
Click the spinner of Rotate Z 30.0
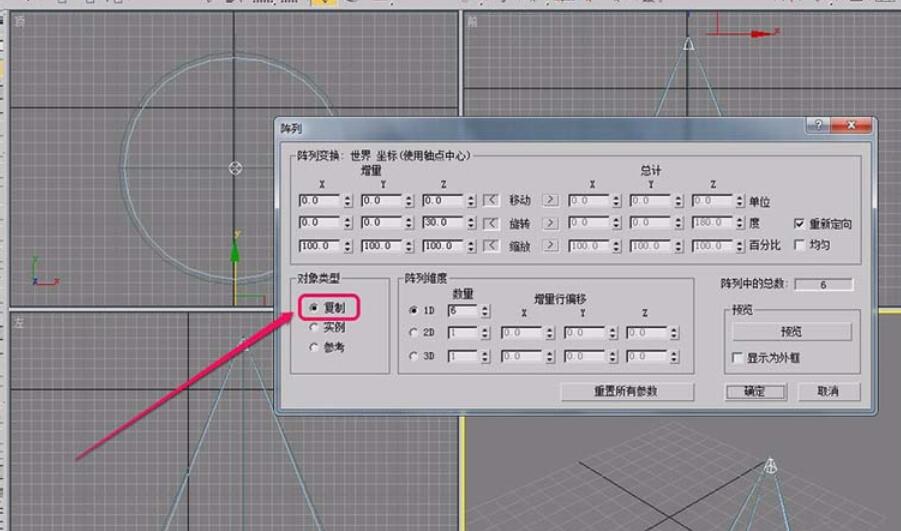[x=471, y=223]
